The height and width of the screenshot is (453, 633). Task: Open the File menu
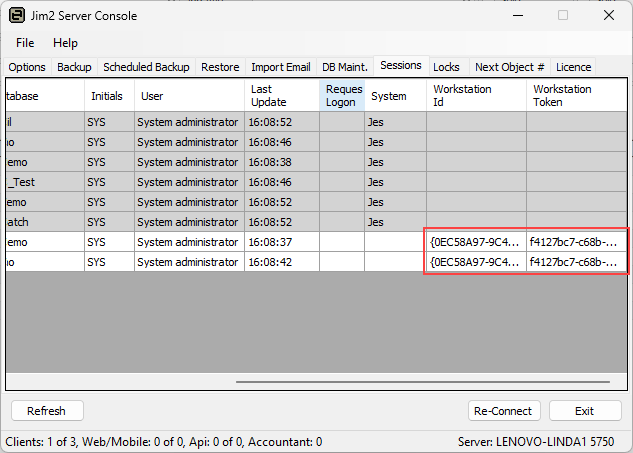(25, 43)
